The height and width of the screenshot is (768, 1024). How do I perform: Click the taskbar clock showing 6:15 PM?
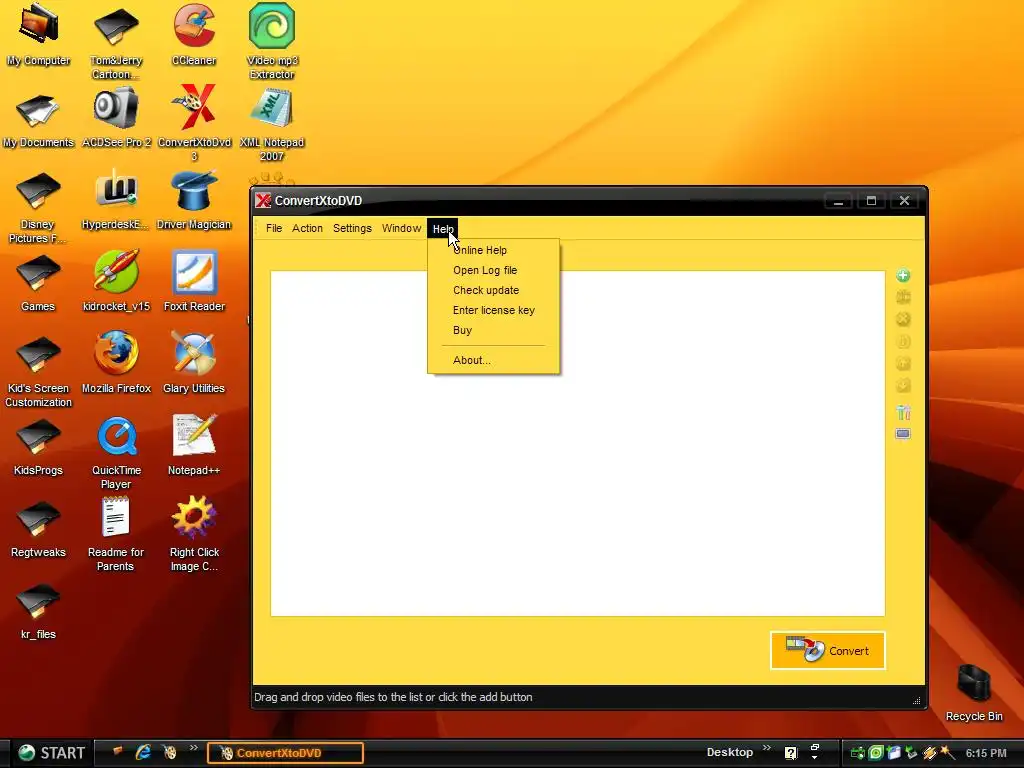(986, 753)
